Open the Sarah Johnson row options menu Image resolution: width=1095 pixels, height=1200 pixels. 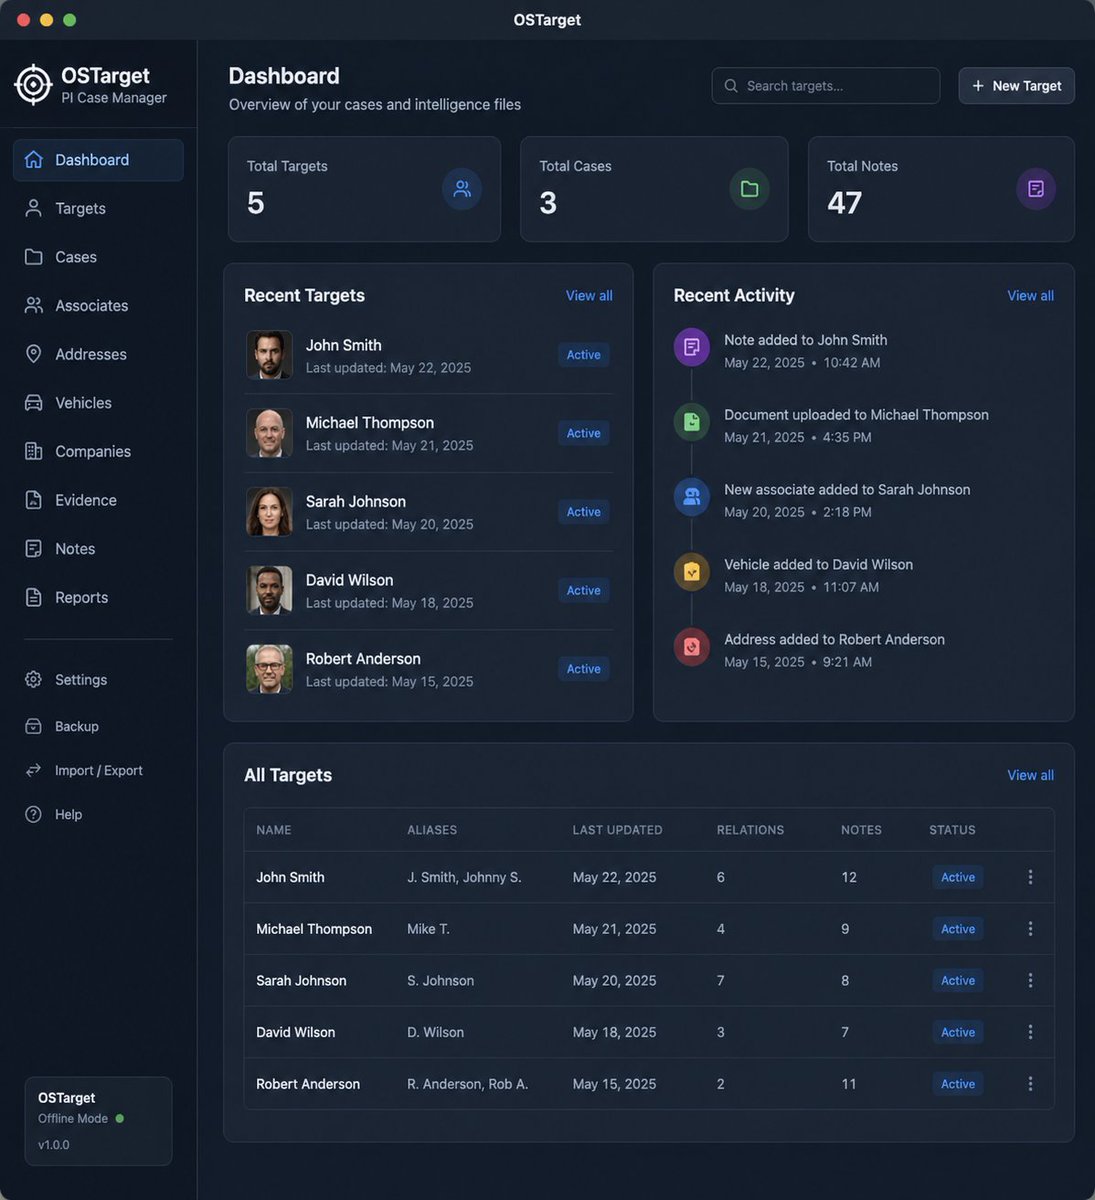click(1030, 981)
